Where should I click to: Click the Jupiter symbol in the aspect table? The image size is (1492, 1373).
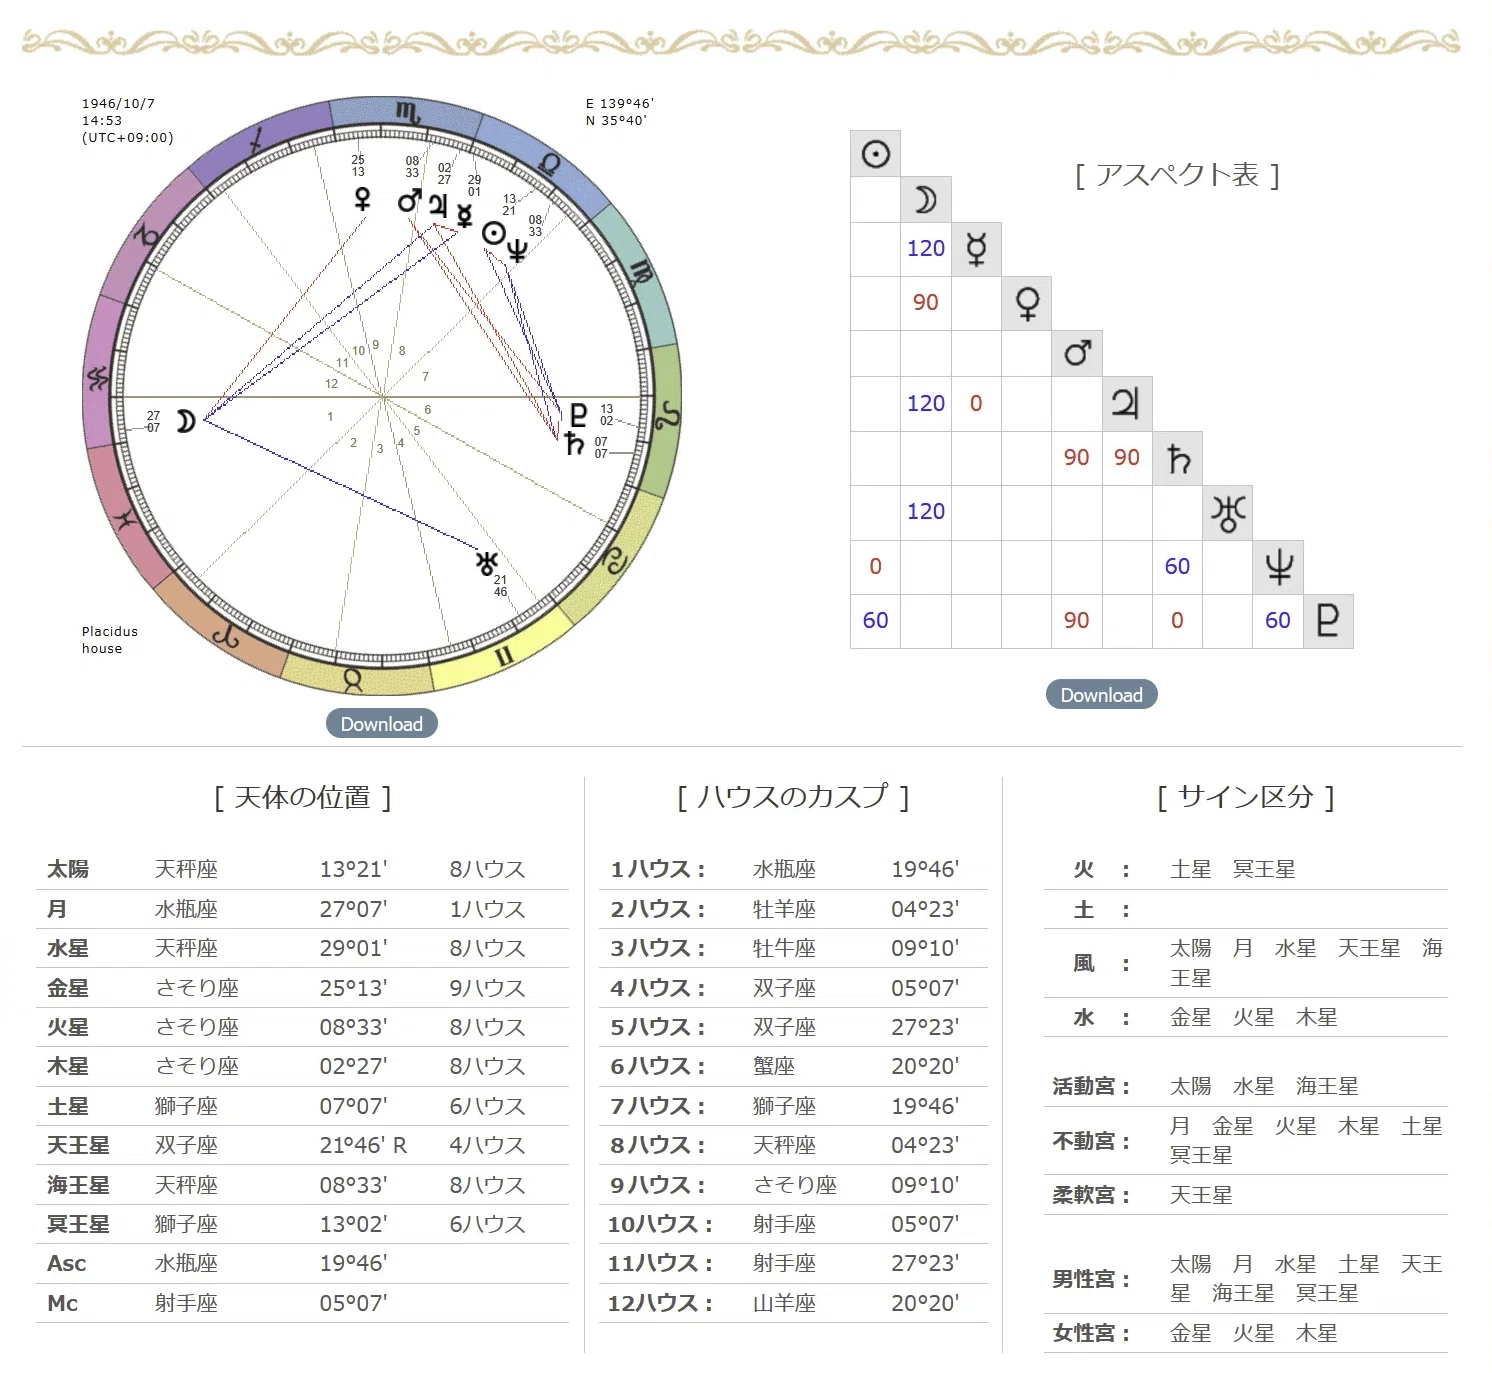tap(1127, 404)
